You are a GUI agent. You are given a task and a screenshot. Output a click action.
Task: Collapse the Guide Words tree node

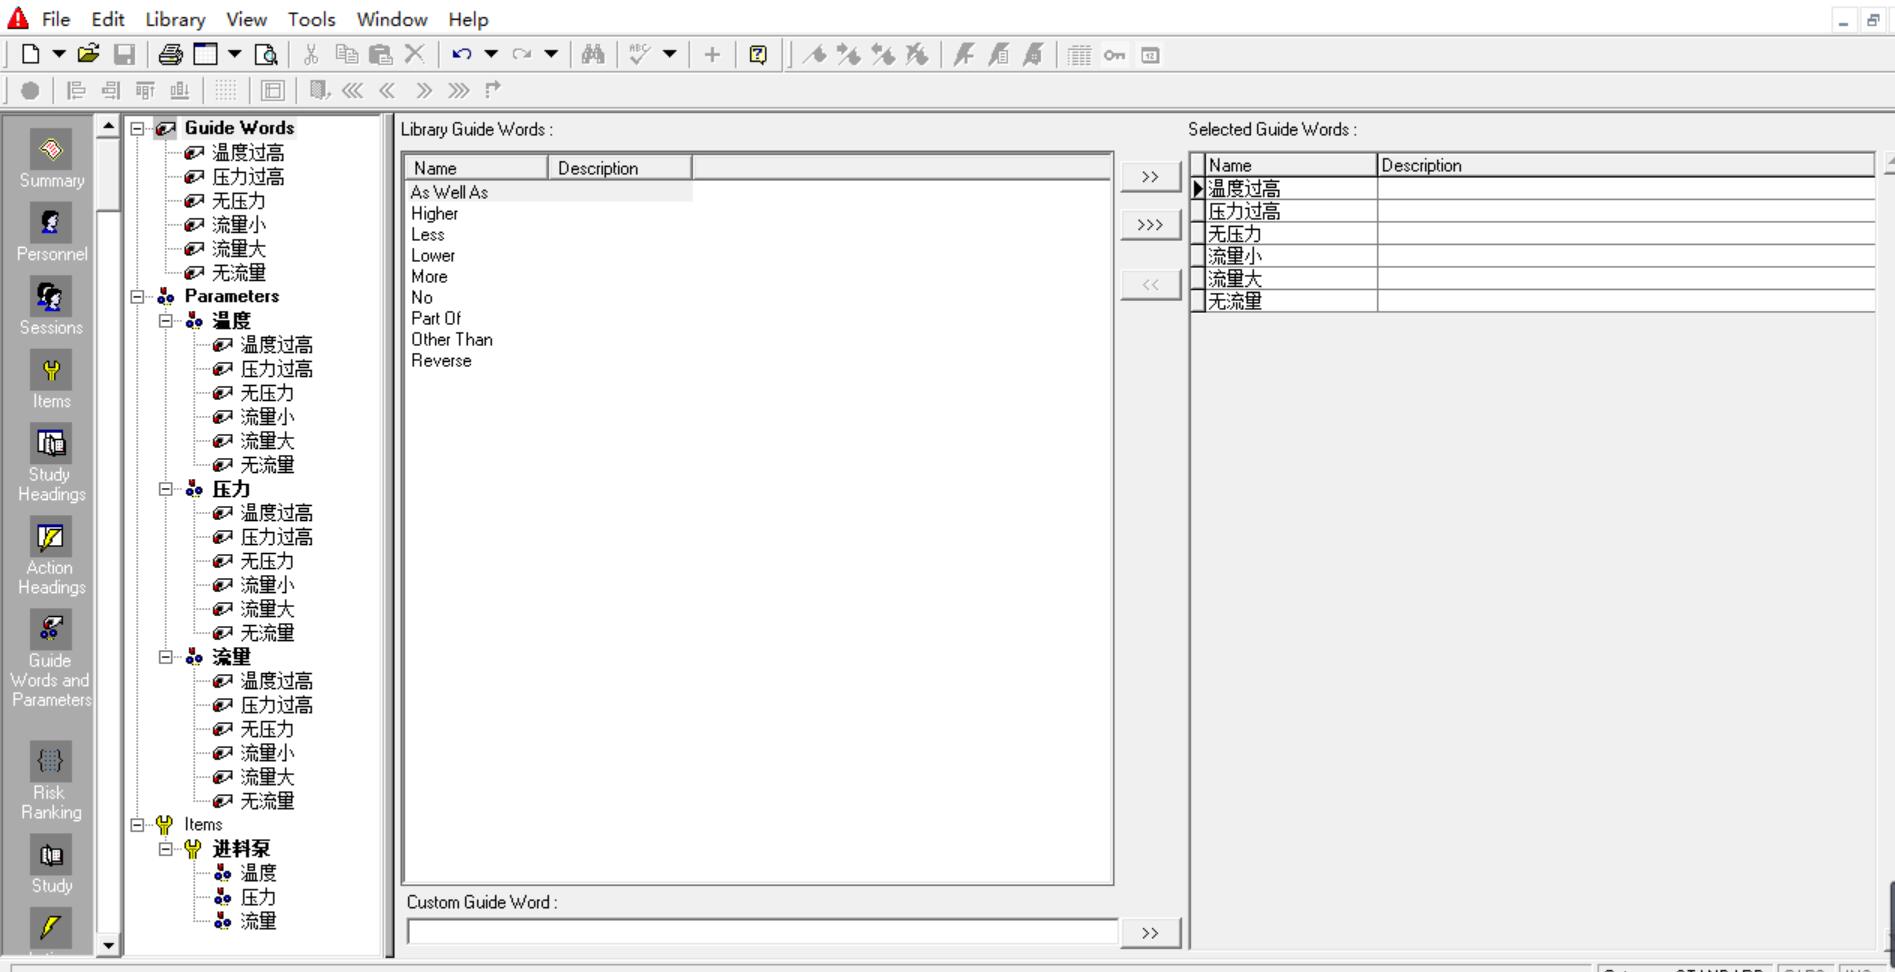pyautogui.click(x=137, y=129)
